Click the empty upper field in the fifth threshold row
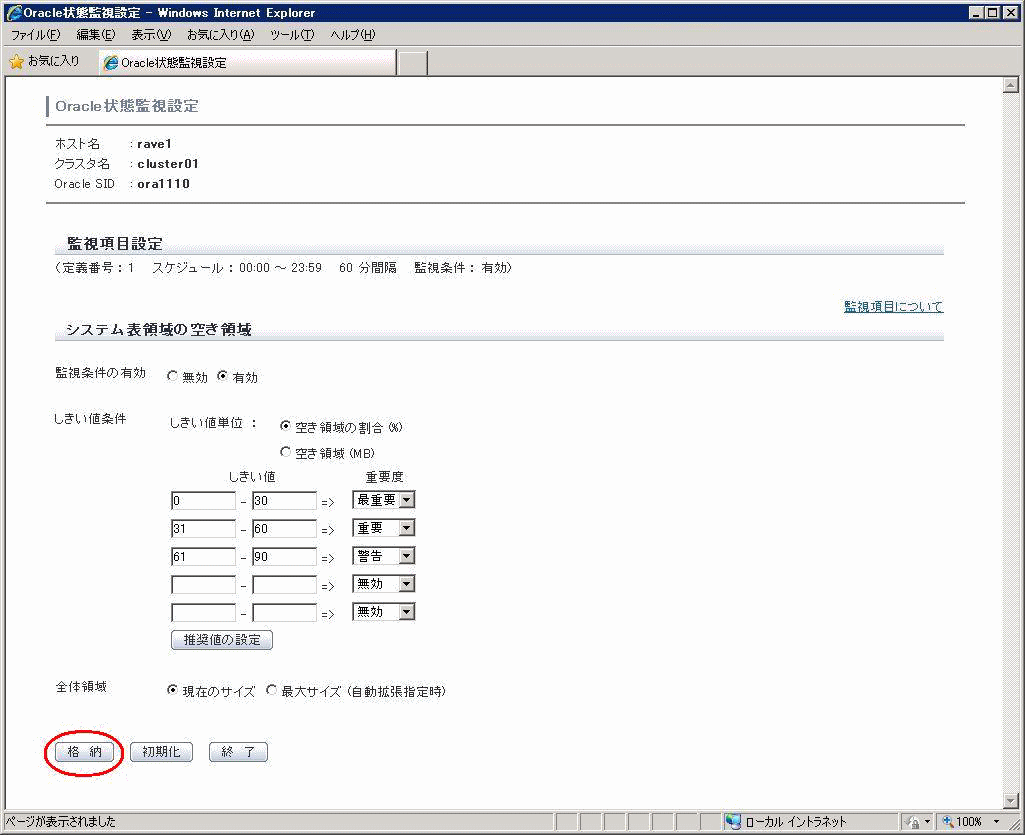The width and height of the screenshot is (1025, 835). 284,613
